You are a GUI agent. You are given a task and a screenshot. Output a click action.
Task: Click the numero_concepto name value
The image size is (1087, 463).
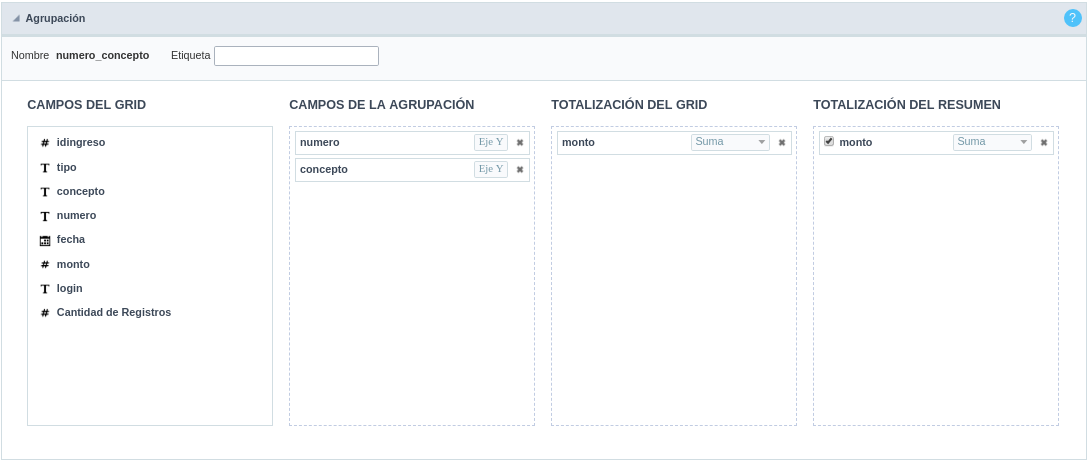click(103, 55)
